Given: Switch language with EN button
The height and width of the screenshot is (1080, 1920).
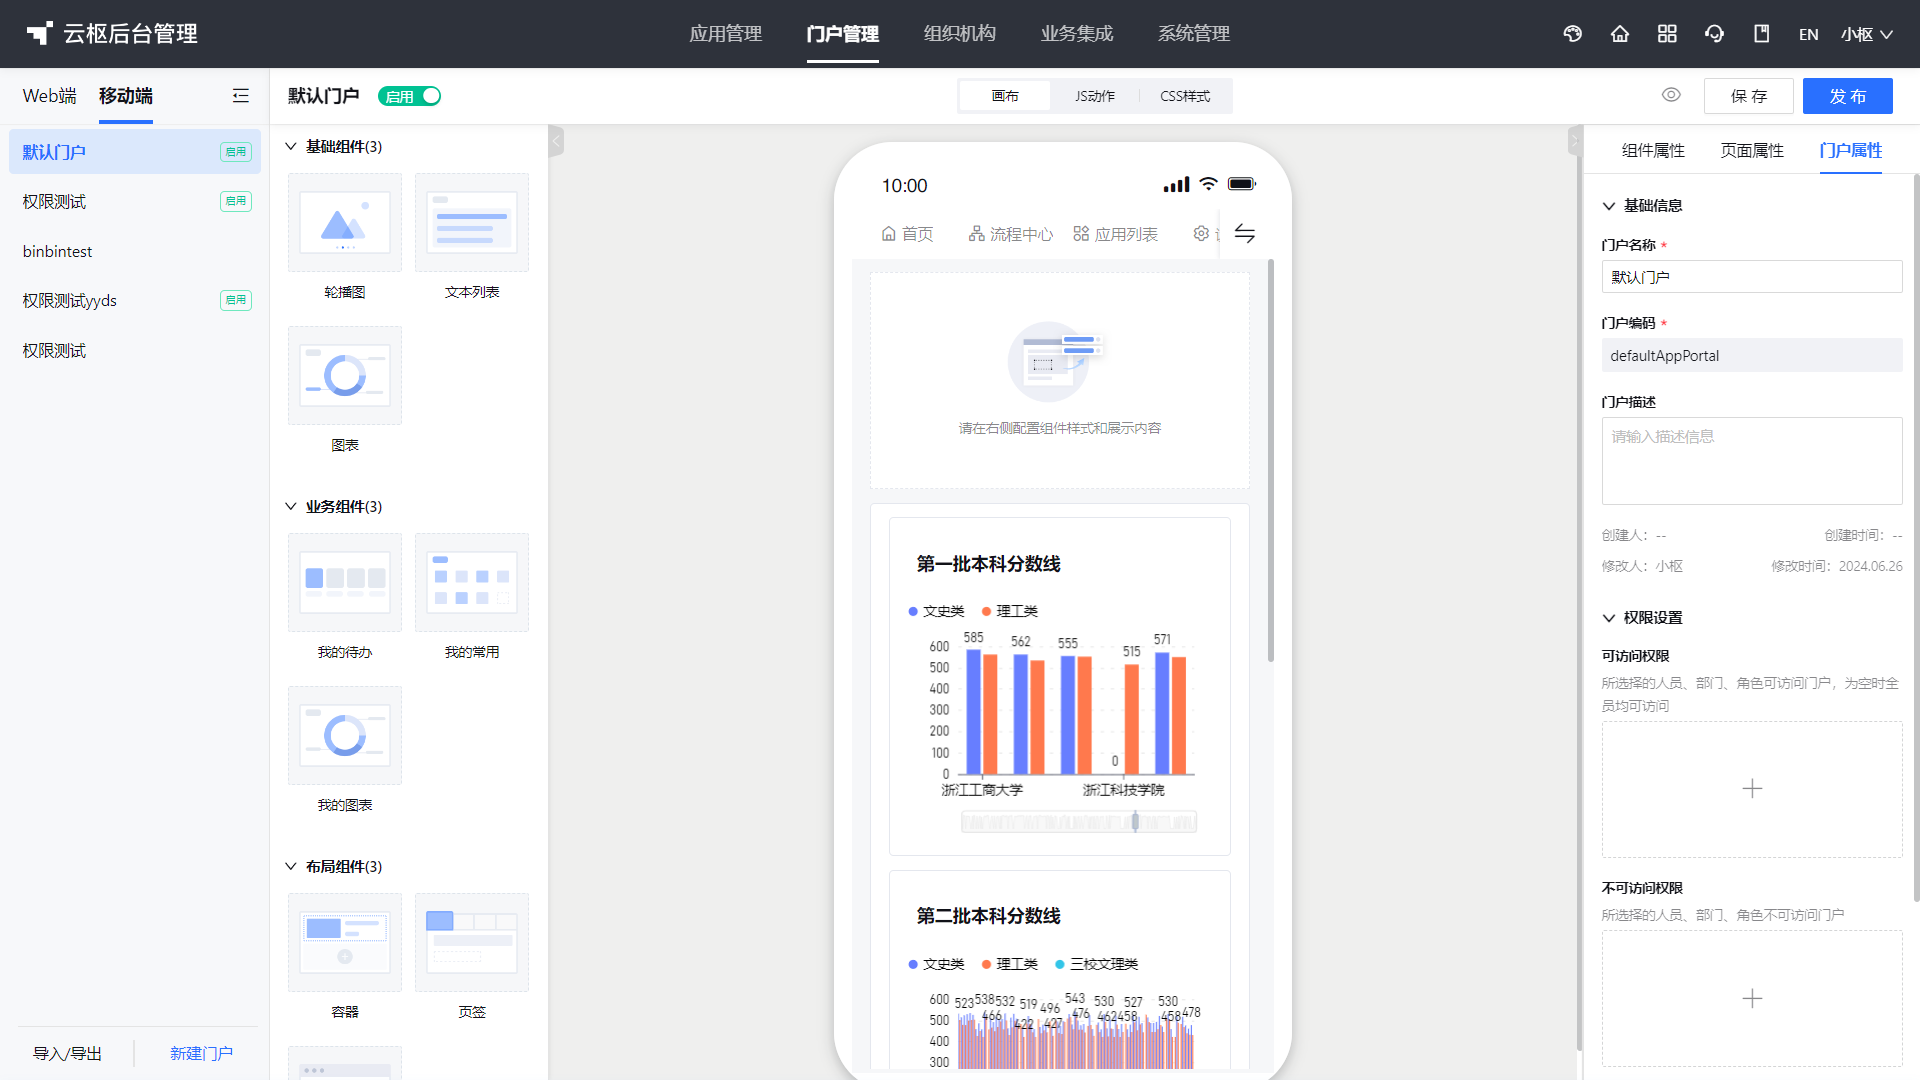Looking at the screenshot, I should coord(1808,34).
